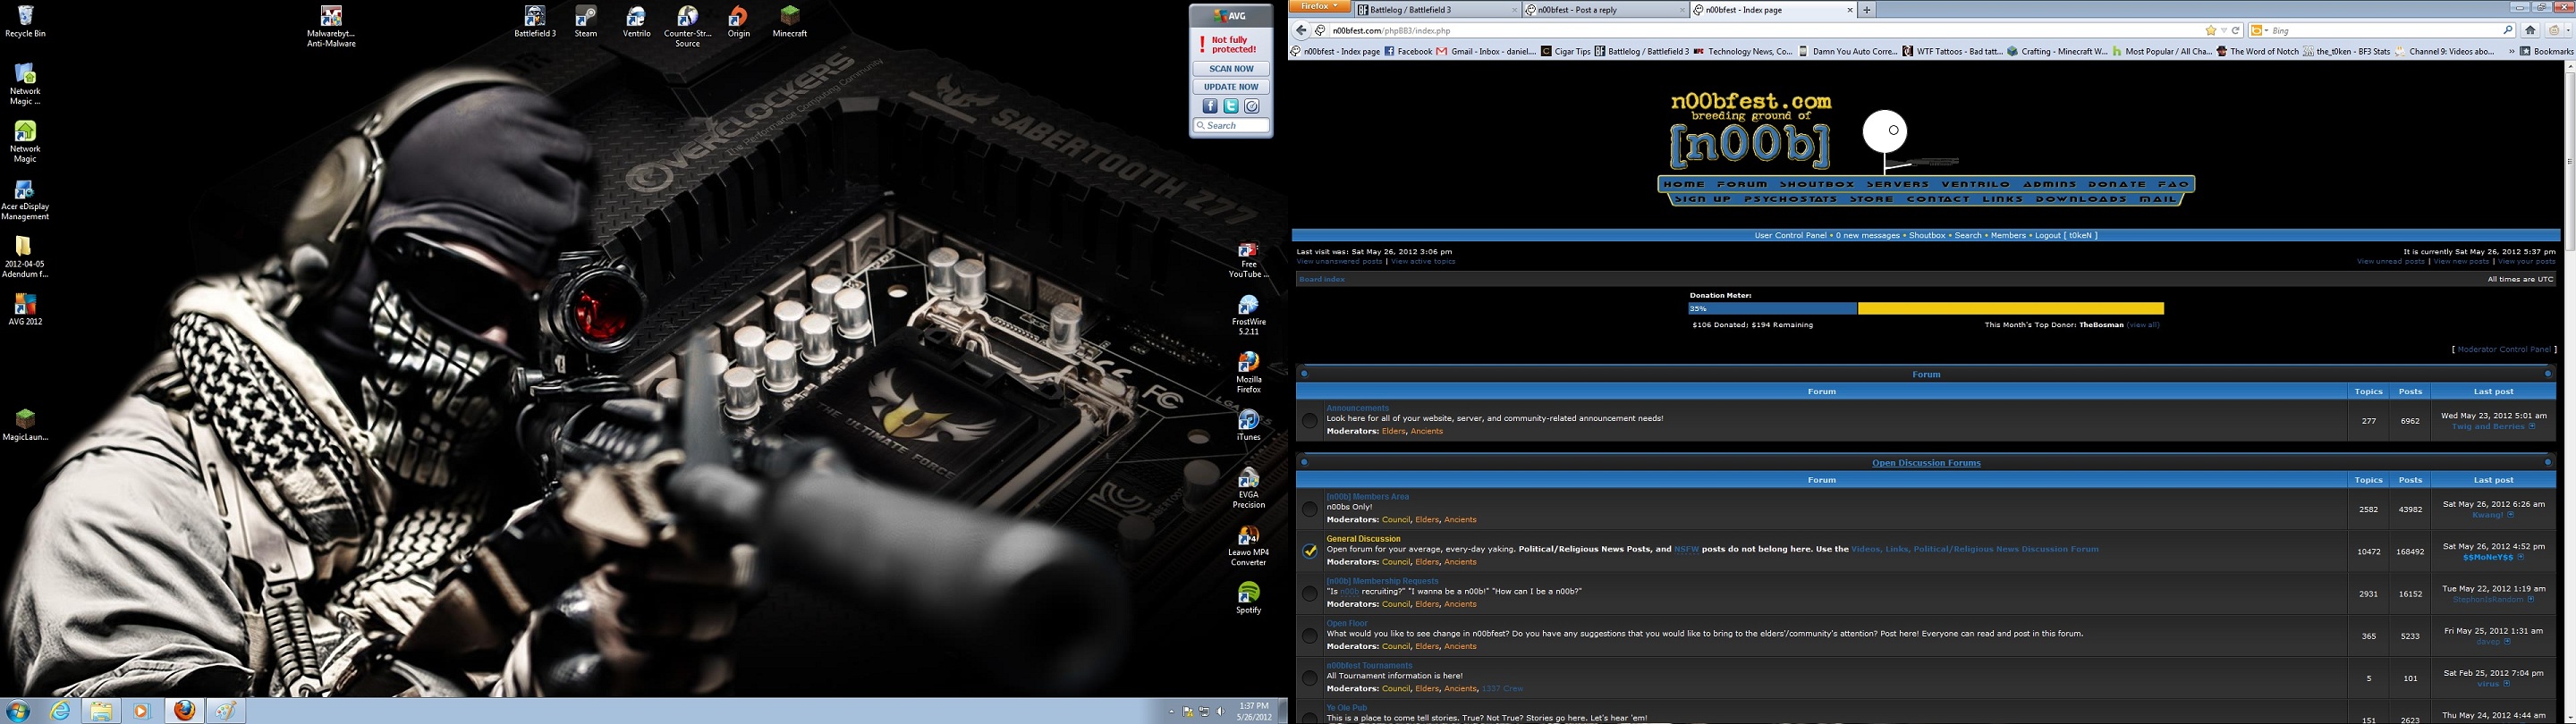Open Internet Explorer from the taskbar
The width and height of the screenshot is (2576, 724).
(x=61, y=711)
